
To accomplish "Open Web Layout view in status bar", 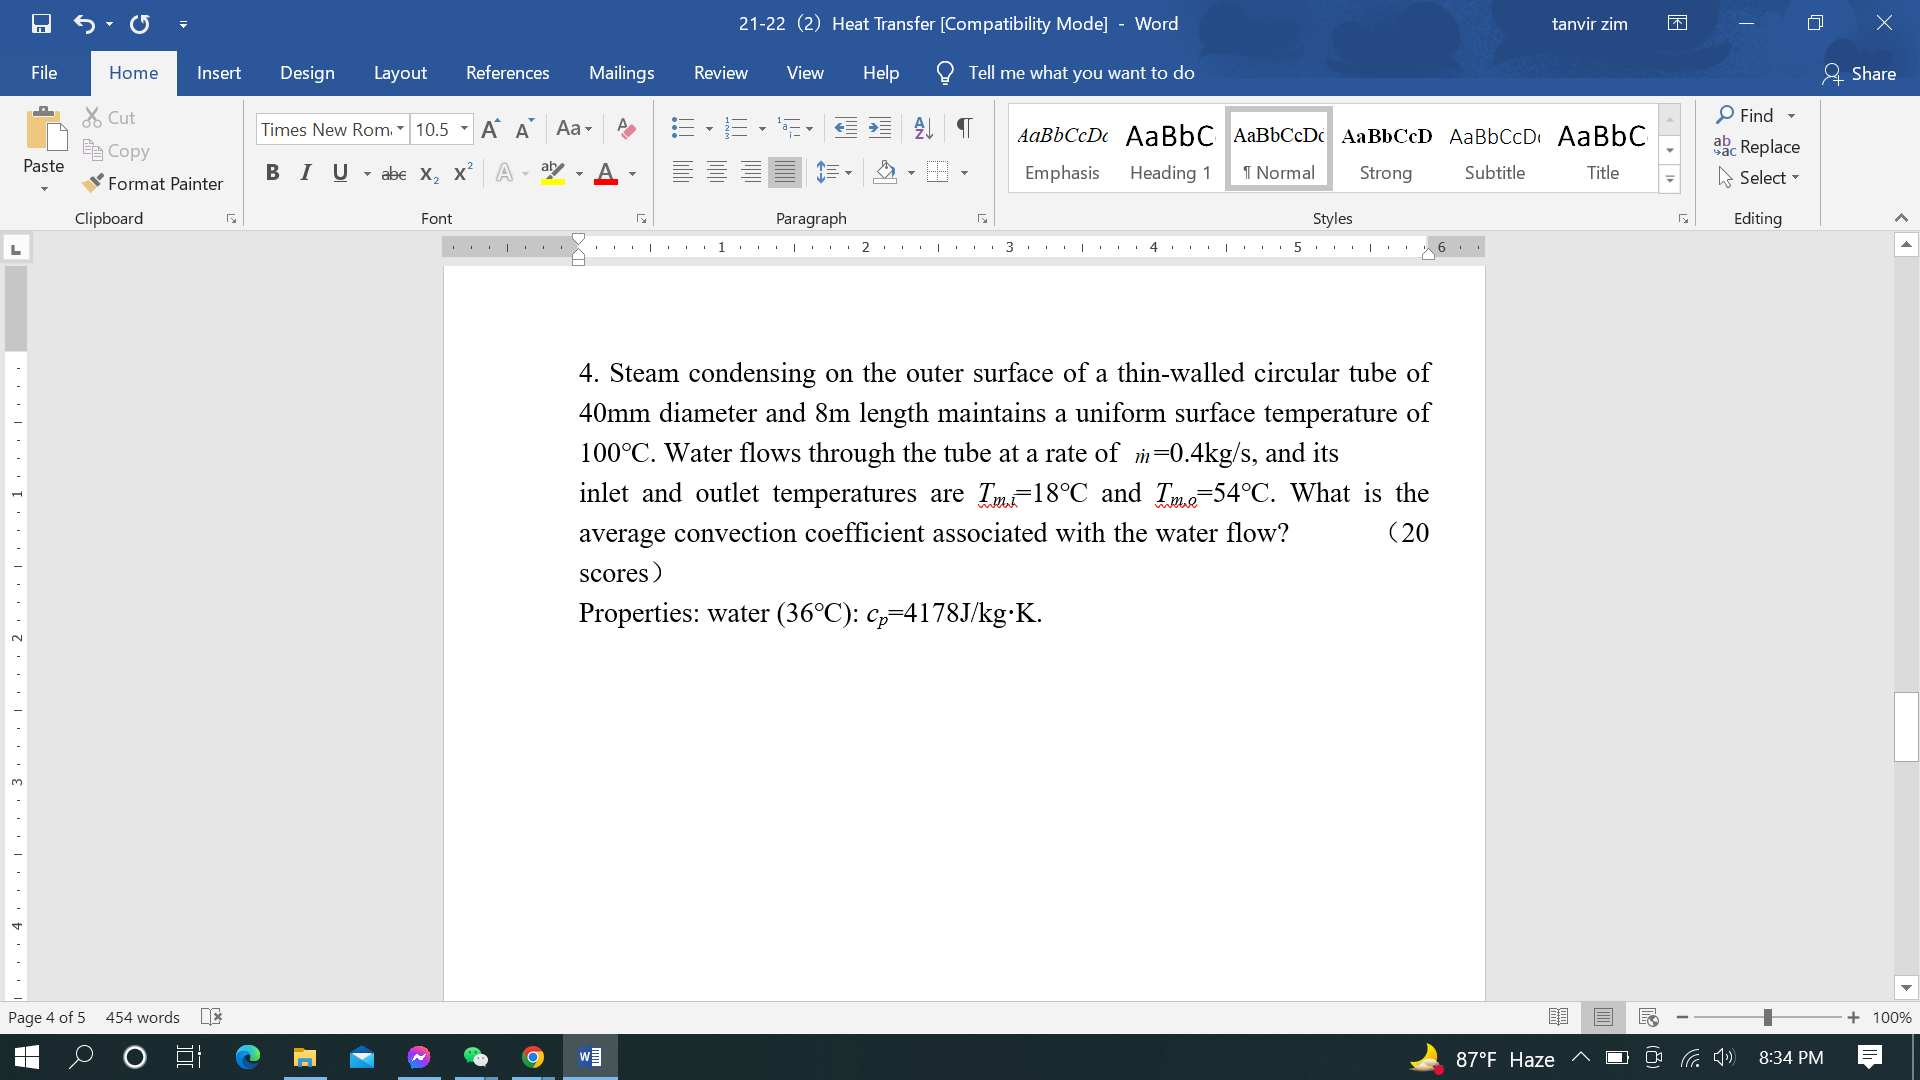I will point(1649,1017).
